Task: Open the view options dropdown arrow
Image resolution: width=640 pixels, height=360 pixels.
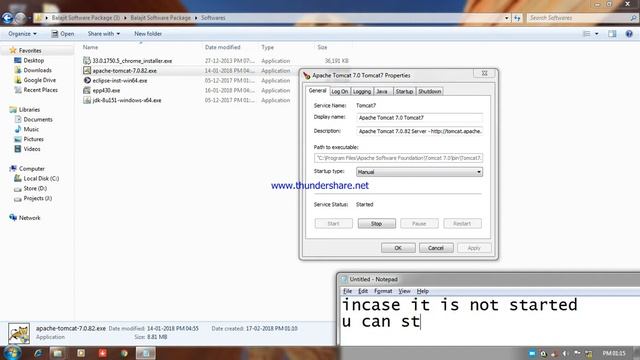Action: coord(597,34)
